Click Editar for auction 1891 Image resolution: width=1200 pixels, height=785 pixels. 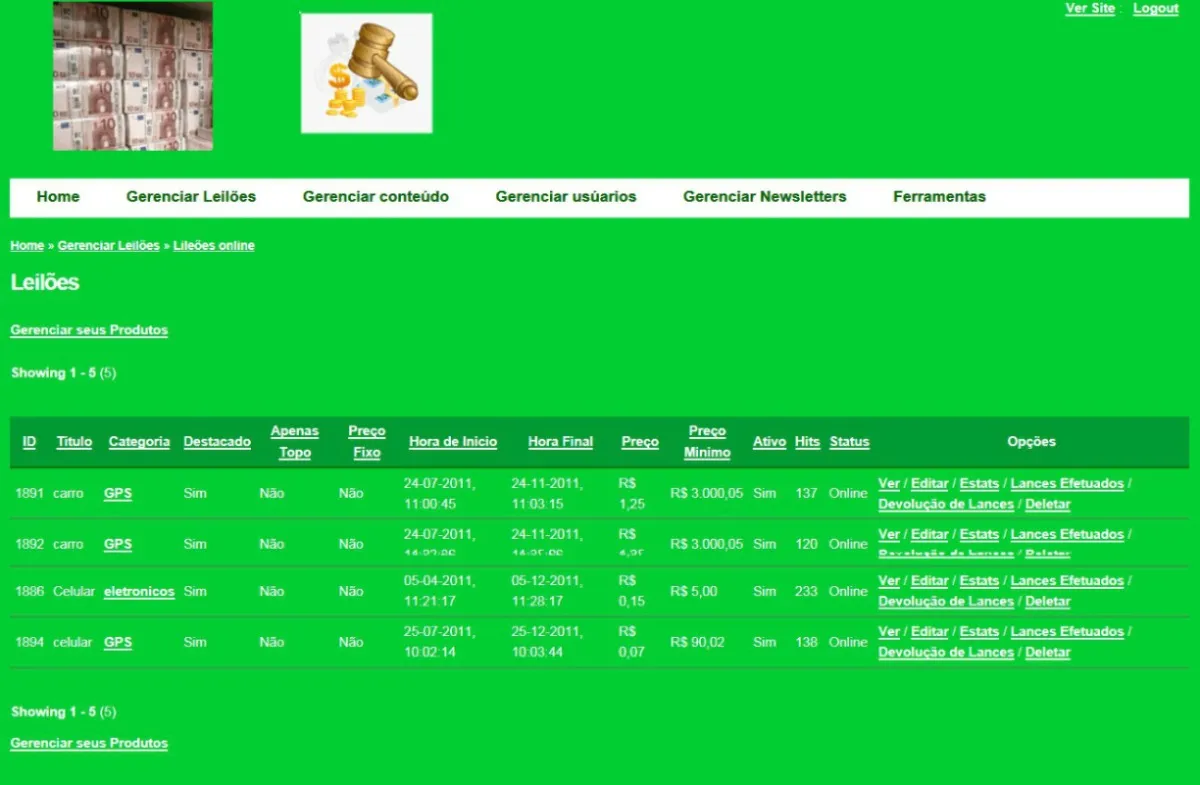pos(929,484)
